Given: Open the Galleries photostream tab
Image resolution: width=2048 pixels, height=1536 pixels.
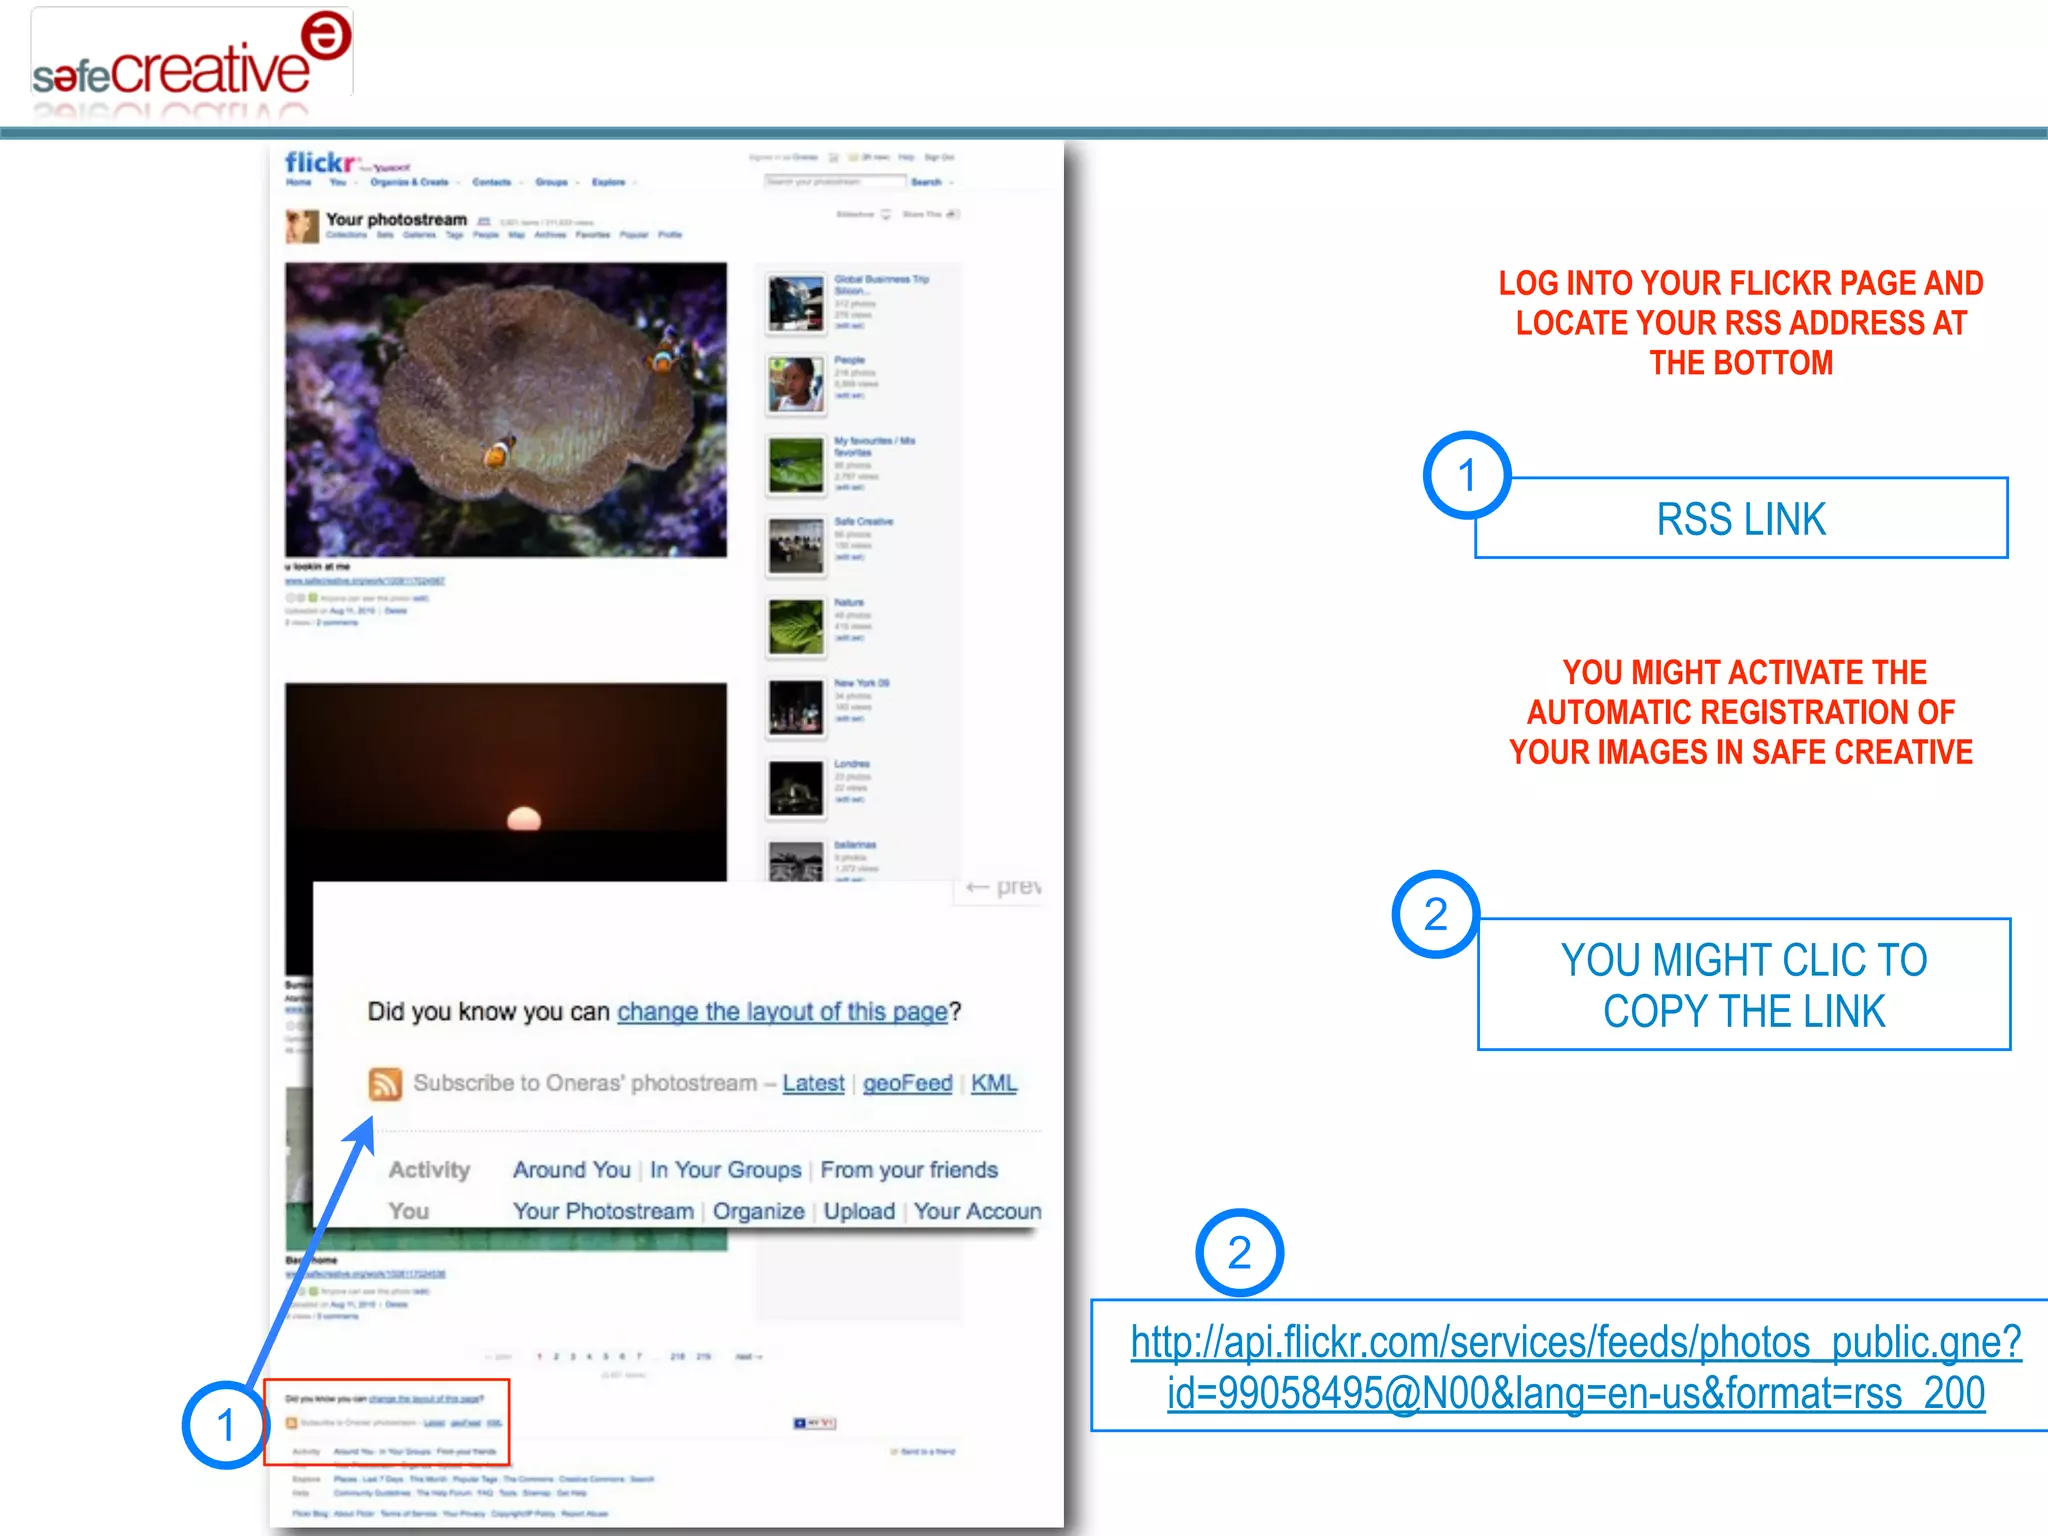Looking at the screenshot, I should pyautogui.click(x=419, y=235).
